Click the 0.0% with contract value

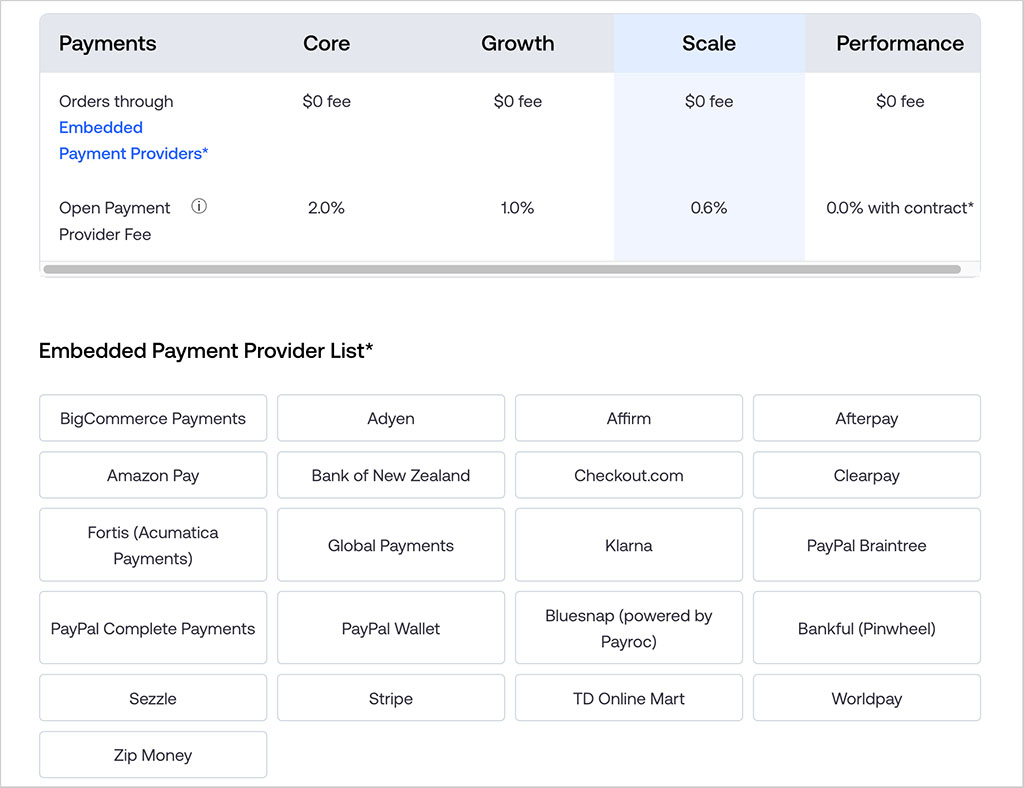900,208
